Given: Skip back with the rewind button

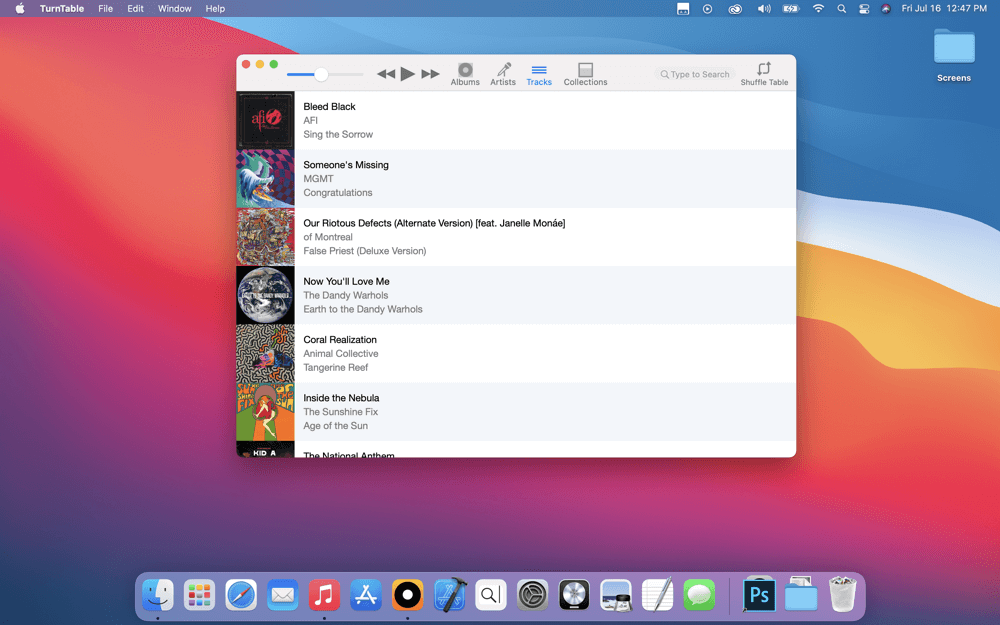Looking at the screenshot, I should click(x=386, y=74).
